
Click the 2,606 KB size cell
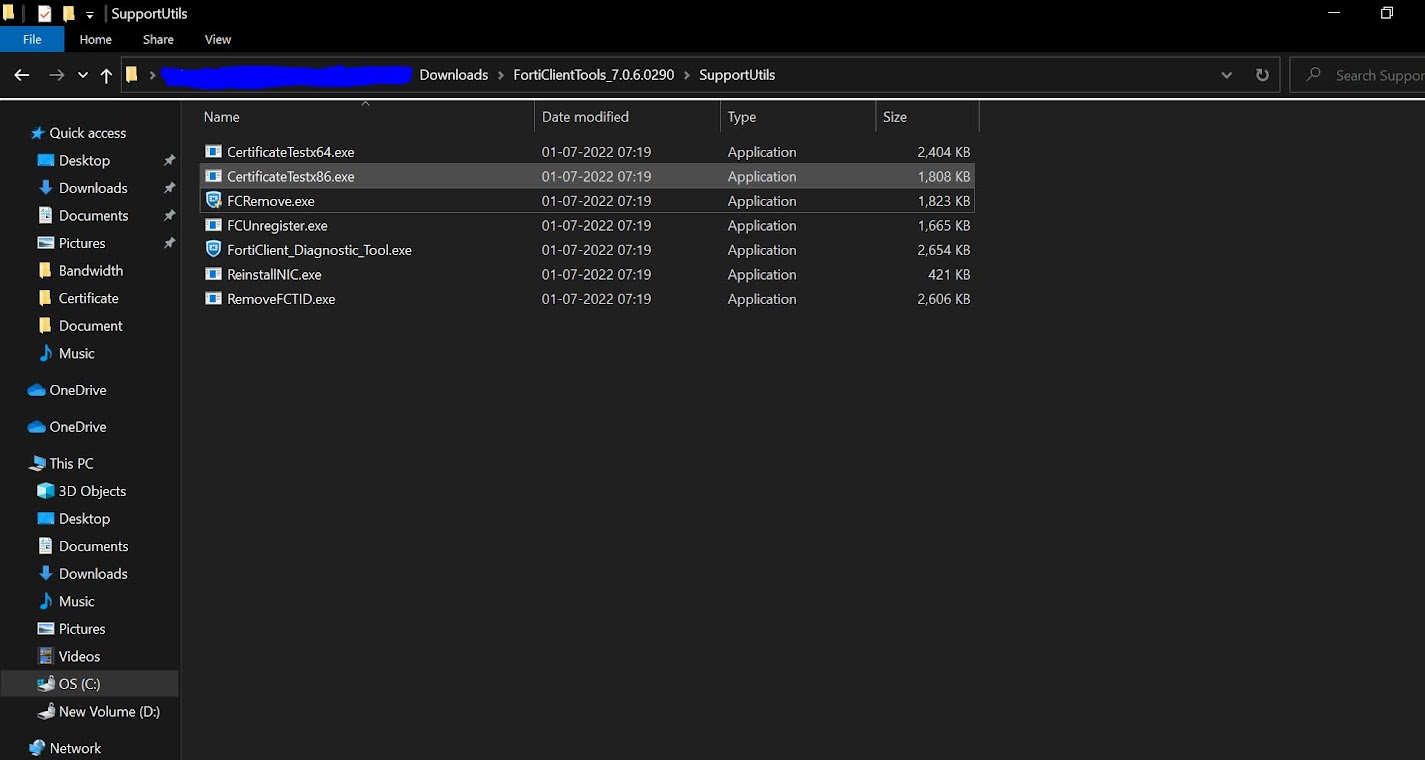click(943, 299)
